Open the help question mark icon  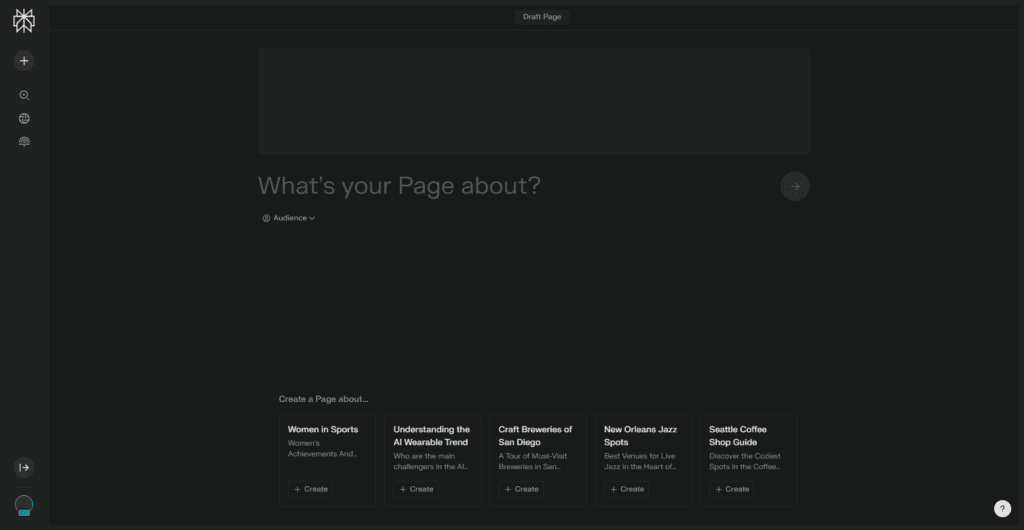point(1002,509)
